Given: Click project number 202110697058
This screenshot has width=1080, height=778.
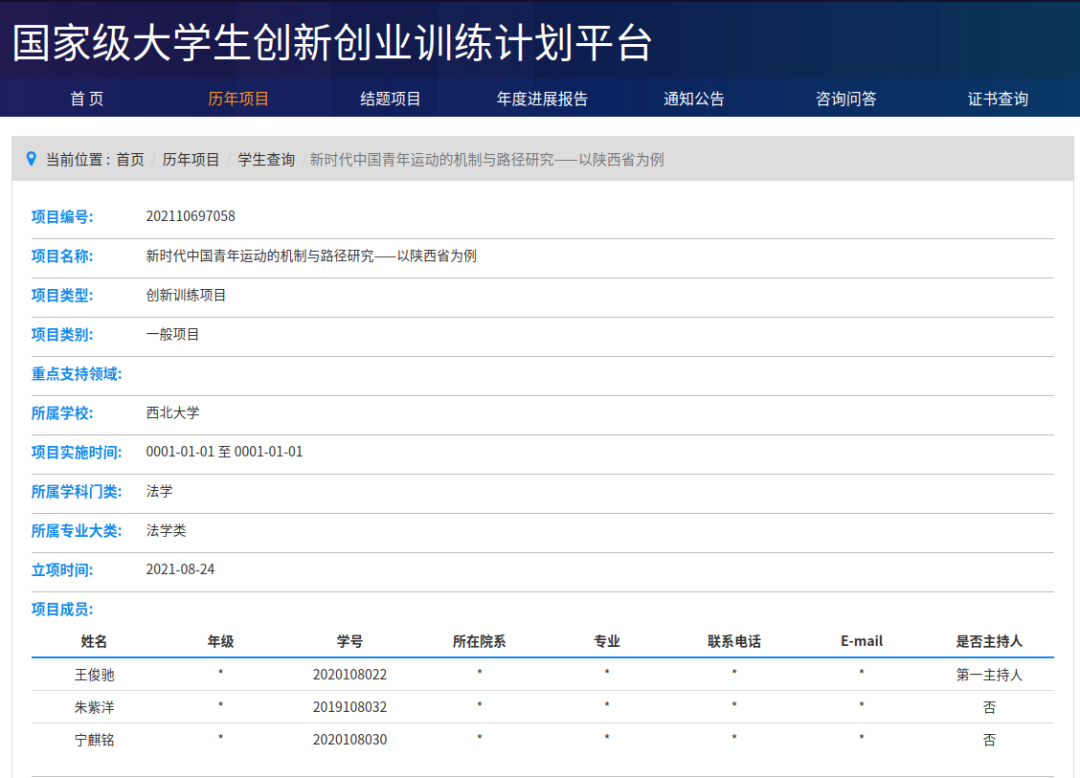Looking at the screenshot, I should click(x=191, y=217).
